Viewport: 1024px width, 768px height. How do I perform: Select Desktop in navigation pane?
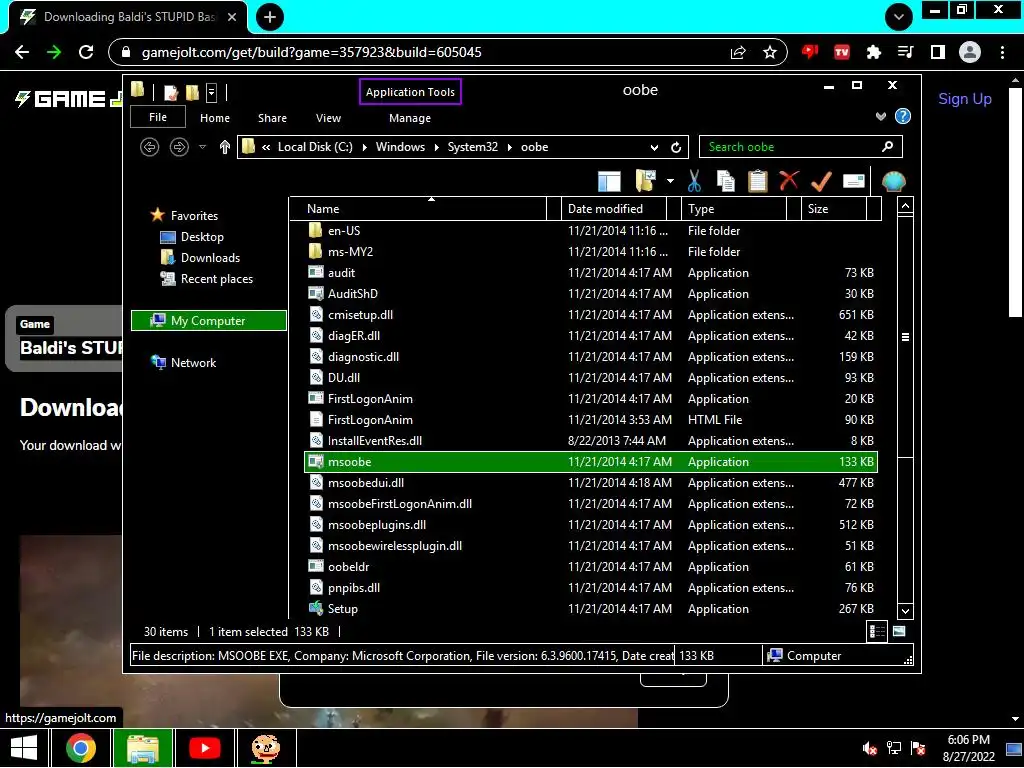pyautogui.click(x=202, y=236)
